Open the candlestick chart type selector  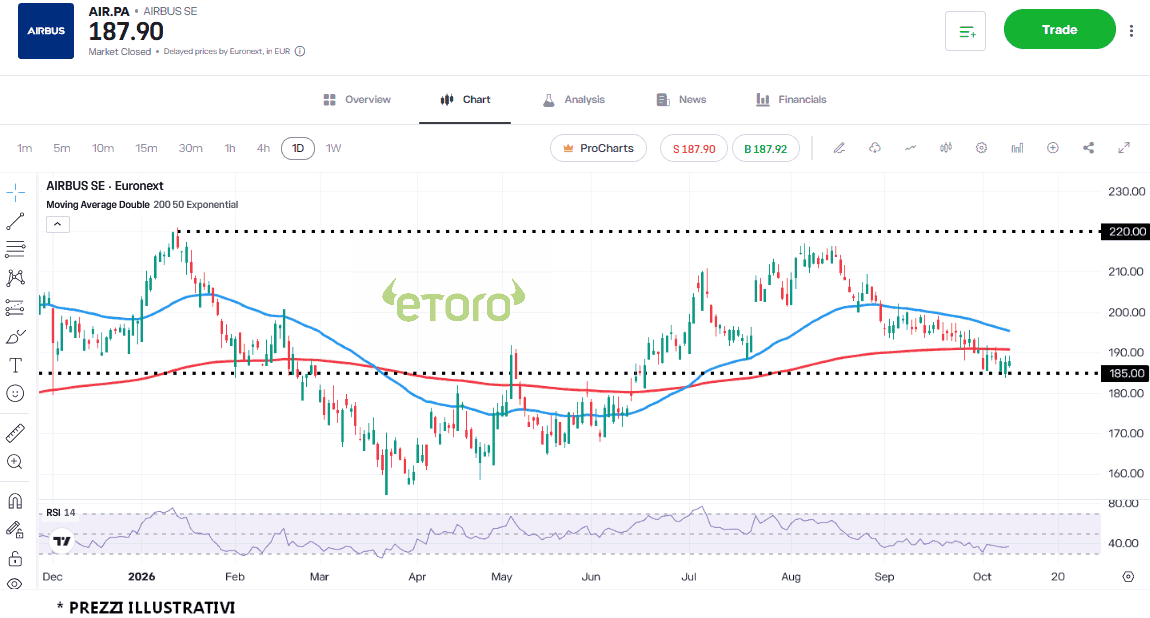point(946,148)
